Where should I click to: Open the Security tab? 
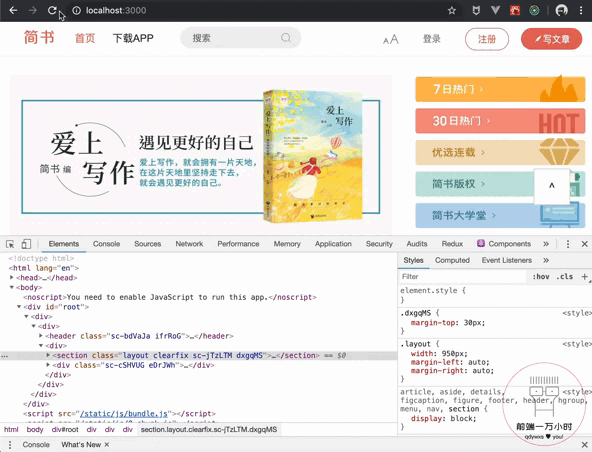click(379, 244)
